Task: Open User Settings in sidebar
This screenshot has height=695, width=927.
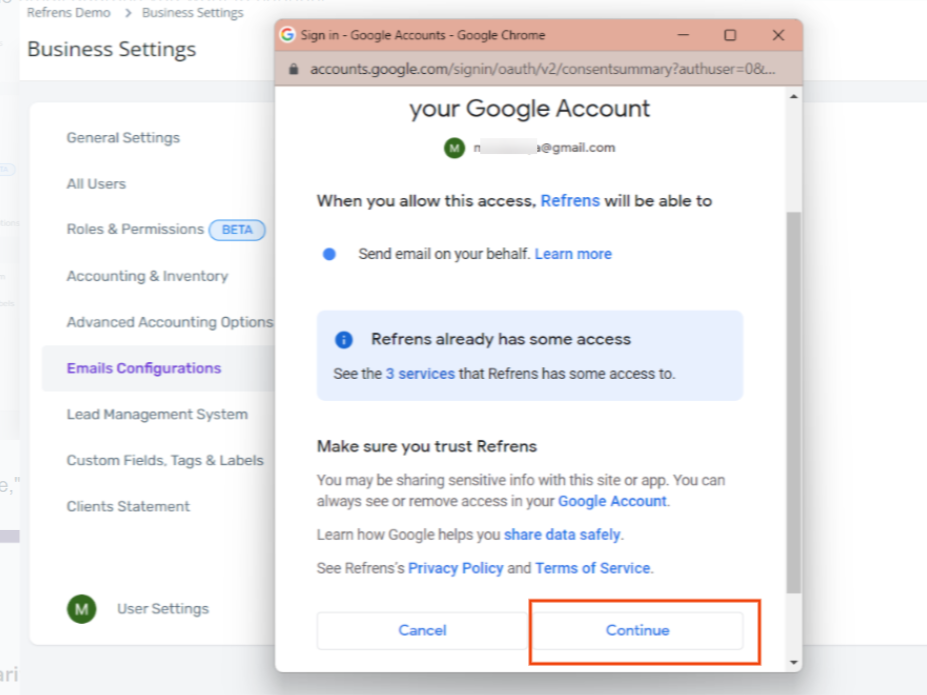Action: click(x=163, y=609)
